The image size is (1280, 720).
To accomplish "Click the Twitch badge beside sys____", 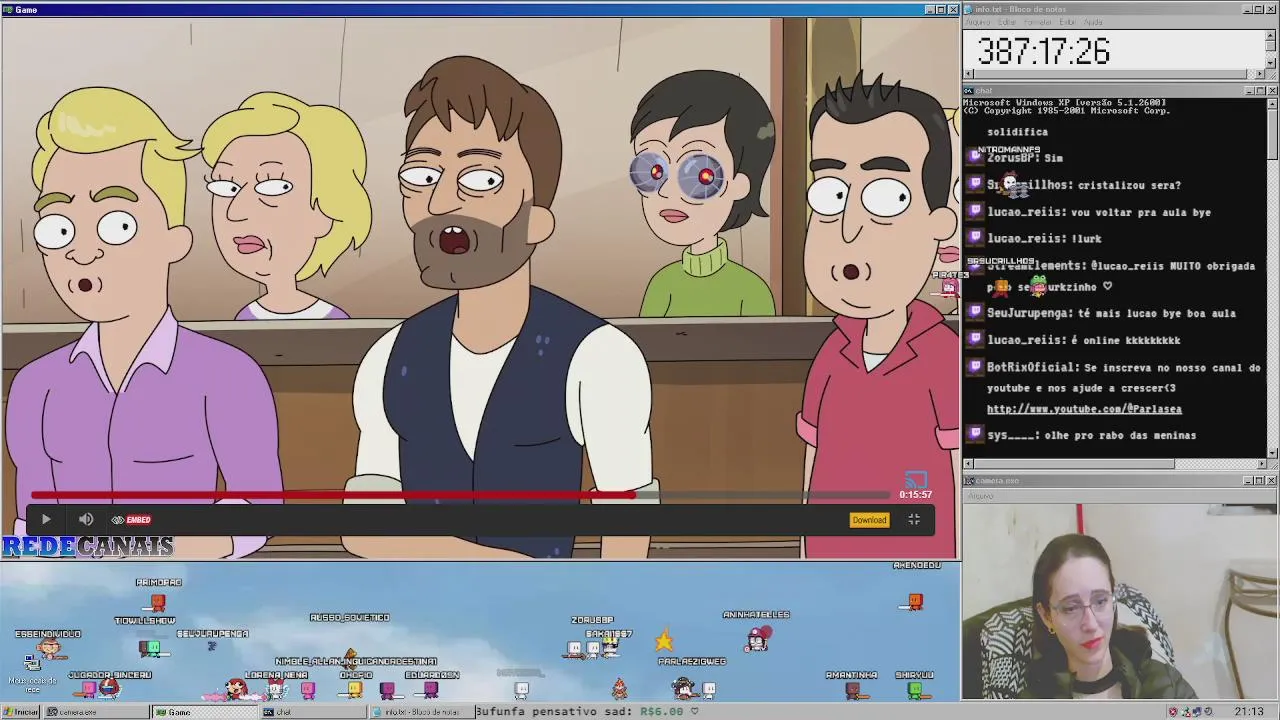I will tap(975, 435).
